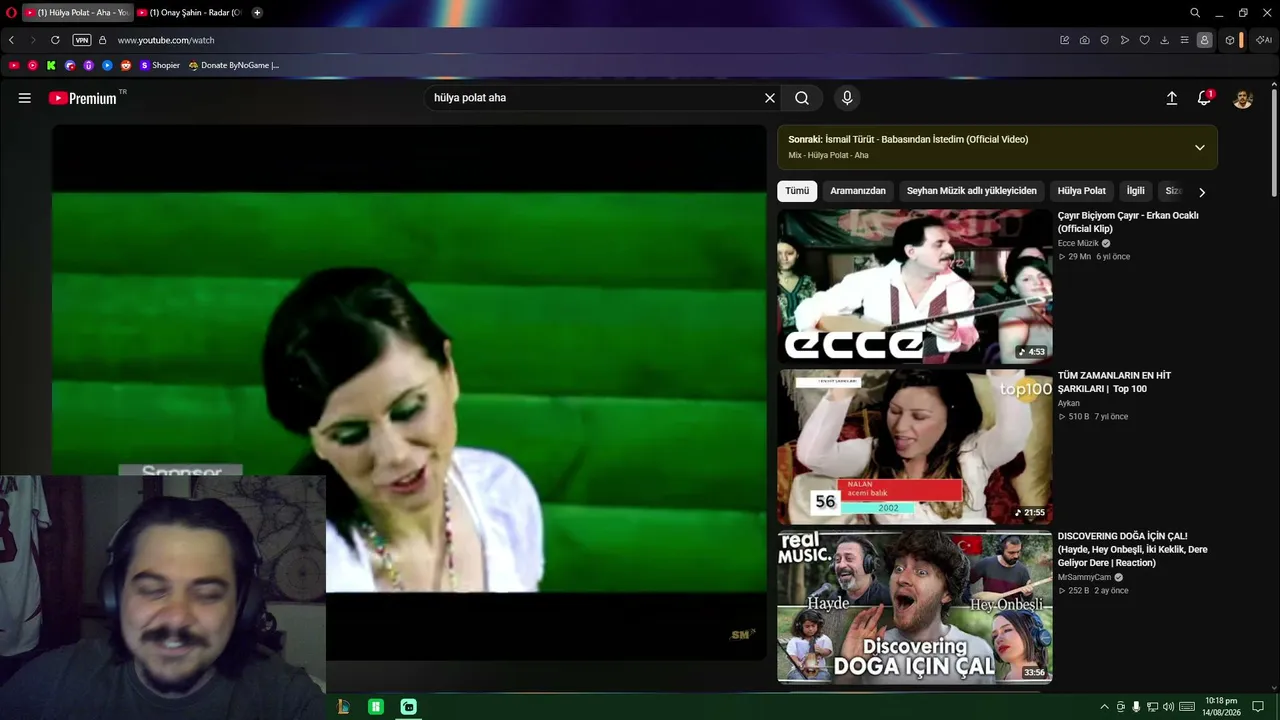
Task: Open the taskbar clock showing 10:18 pm
Action: (x=1221, y=707)
